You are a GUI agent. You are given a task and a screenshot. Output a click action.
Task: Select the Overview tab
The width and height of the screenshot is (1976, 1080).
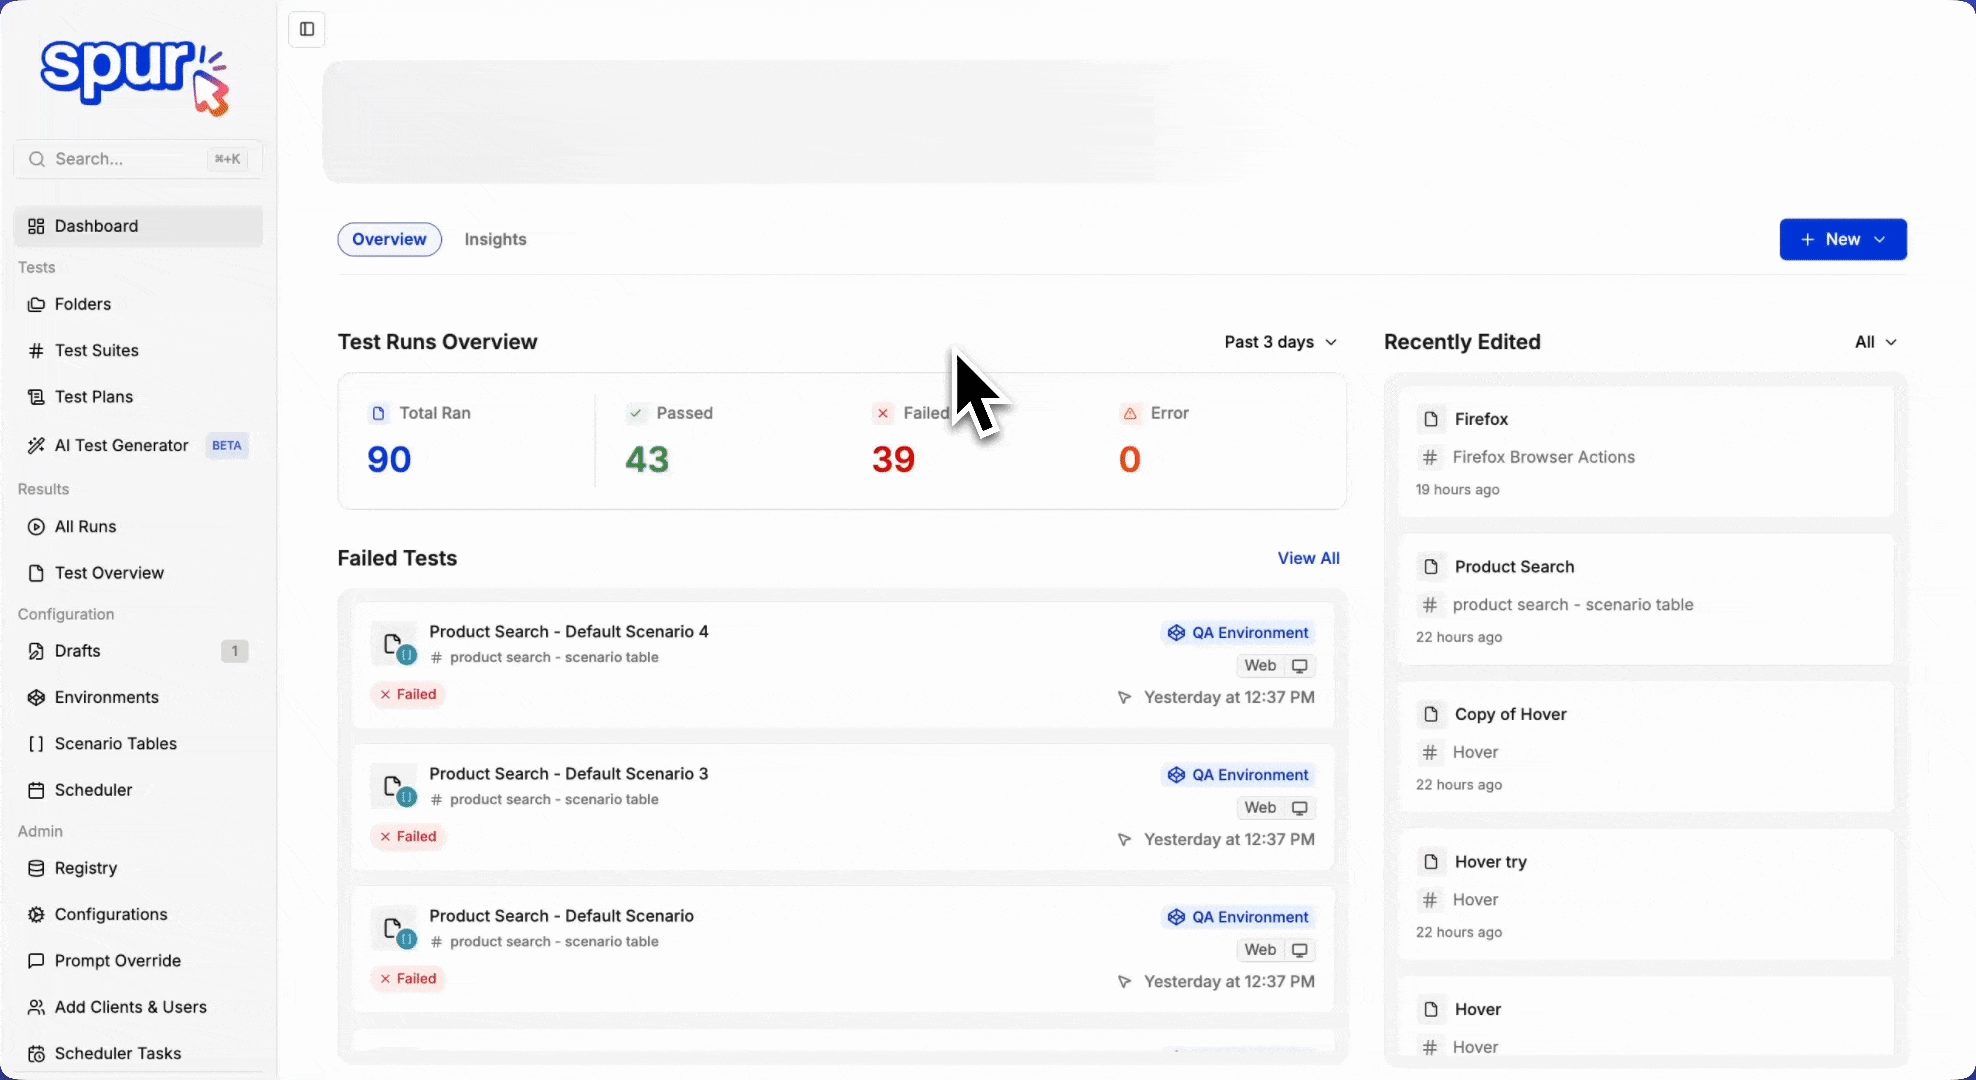coord(389,240)
